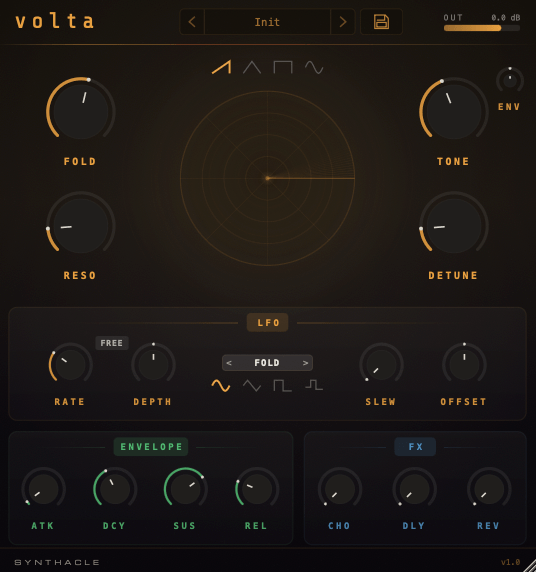Click the 0.0 dB output value
This screenshot has height=572, width=536.
pos(506,18)
